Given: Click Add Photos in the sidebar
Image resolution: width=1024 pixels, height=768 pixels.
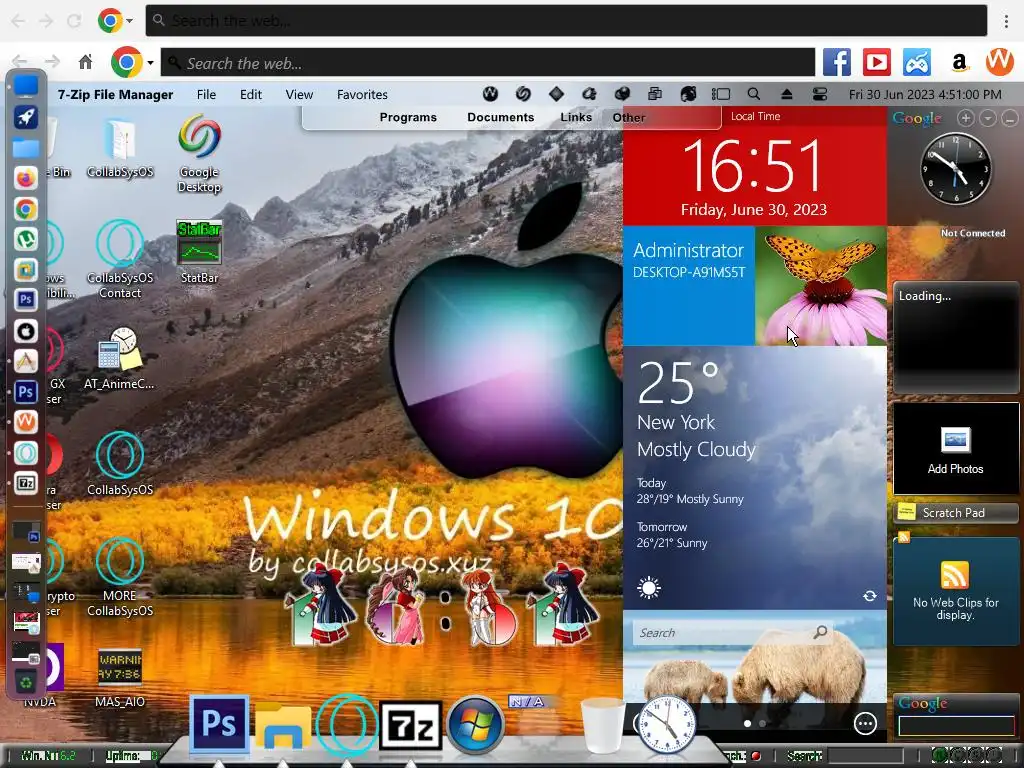Looking at the screenshot, I should click(x=955, y=449).
